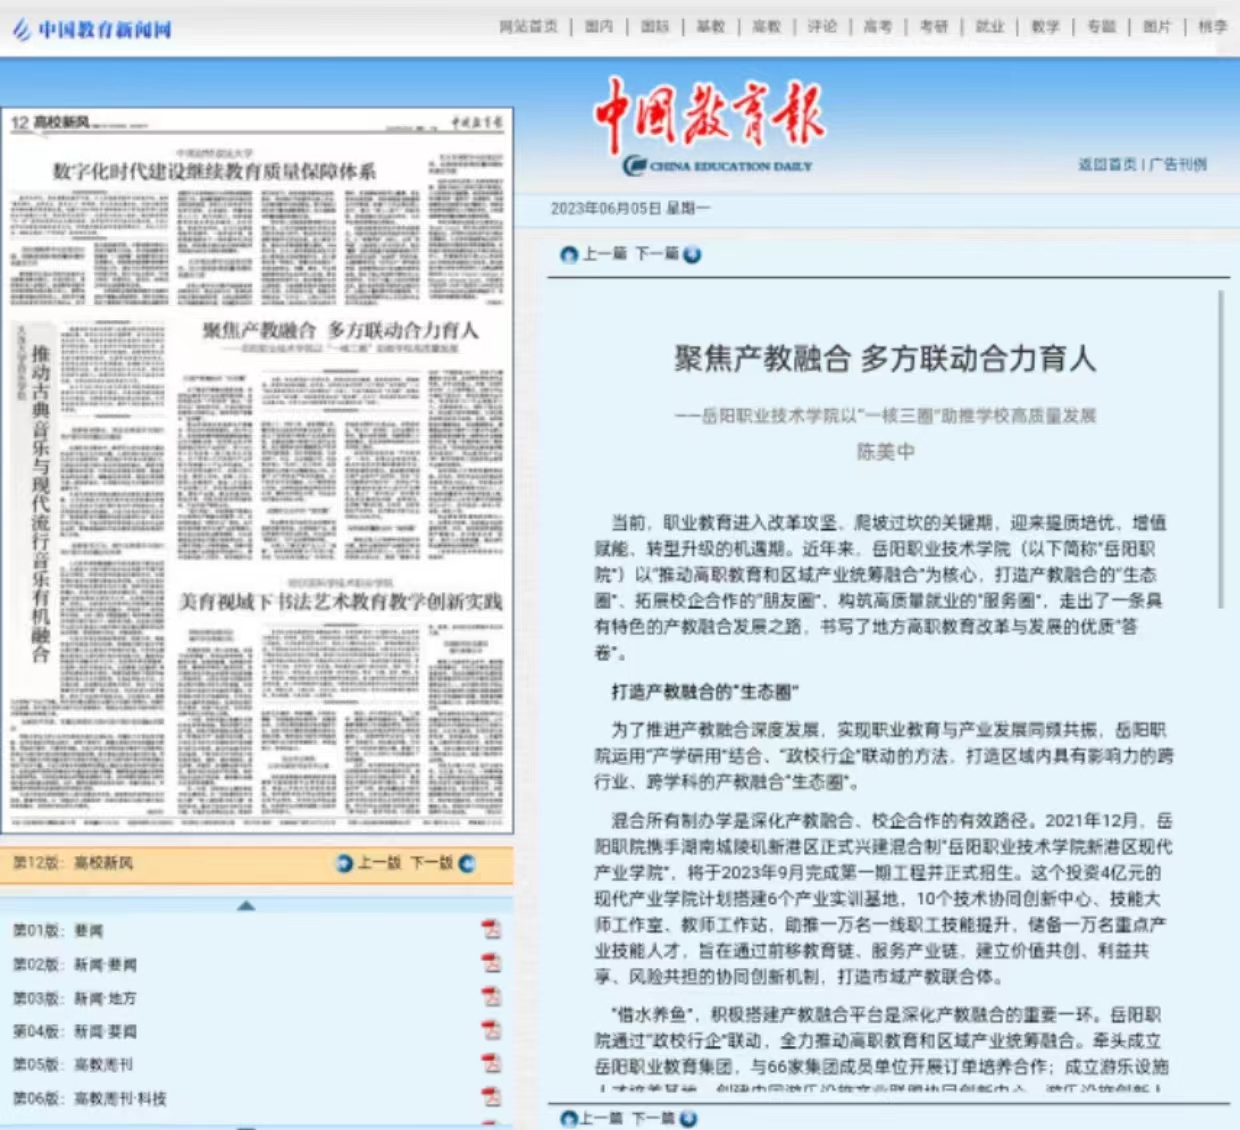The image size is (1240, 1130).
Task: Collapse the edition list with the up triangle
Action: 246,905
